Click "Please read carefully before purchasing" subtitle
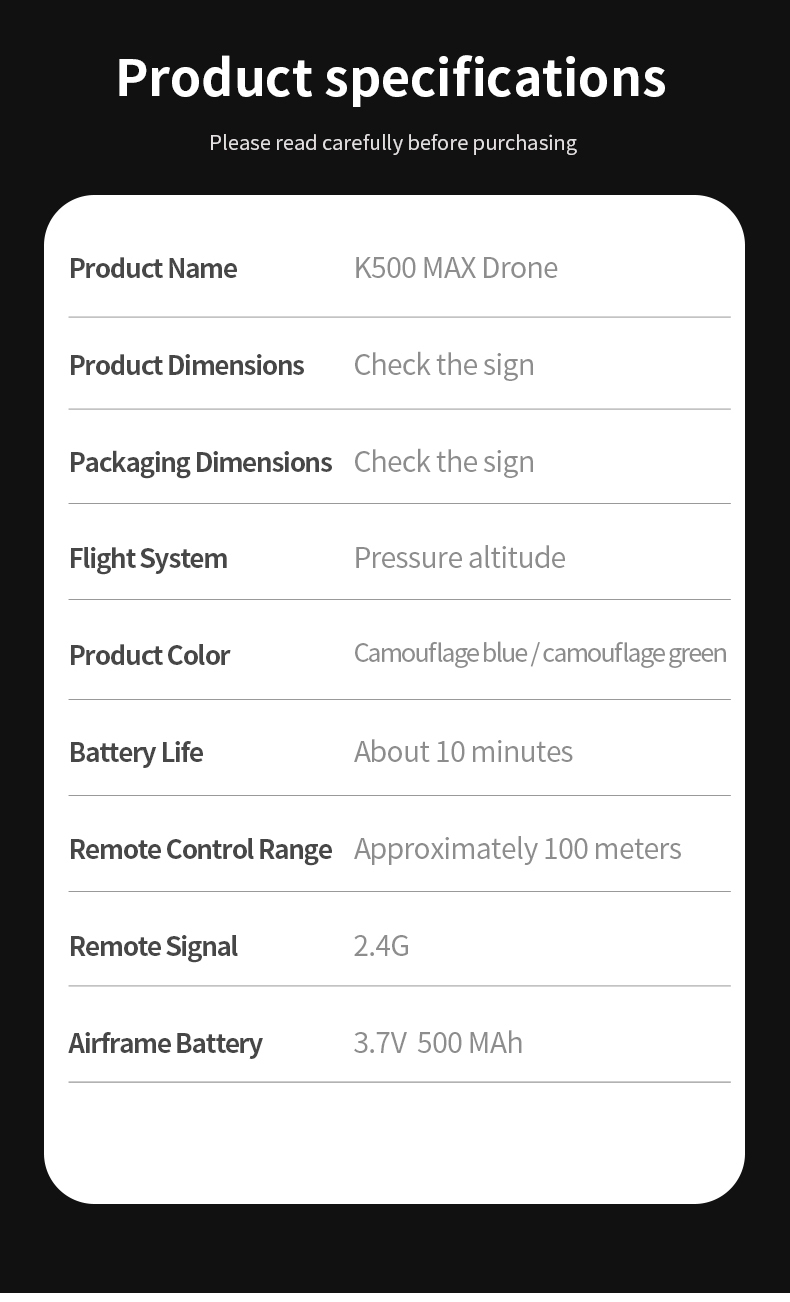This screenshot has height=1302, width=790. pyautogui.click(x=393, y=143)
